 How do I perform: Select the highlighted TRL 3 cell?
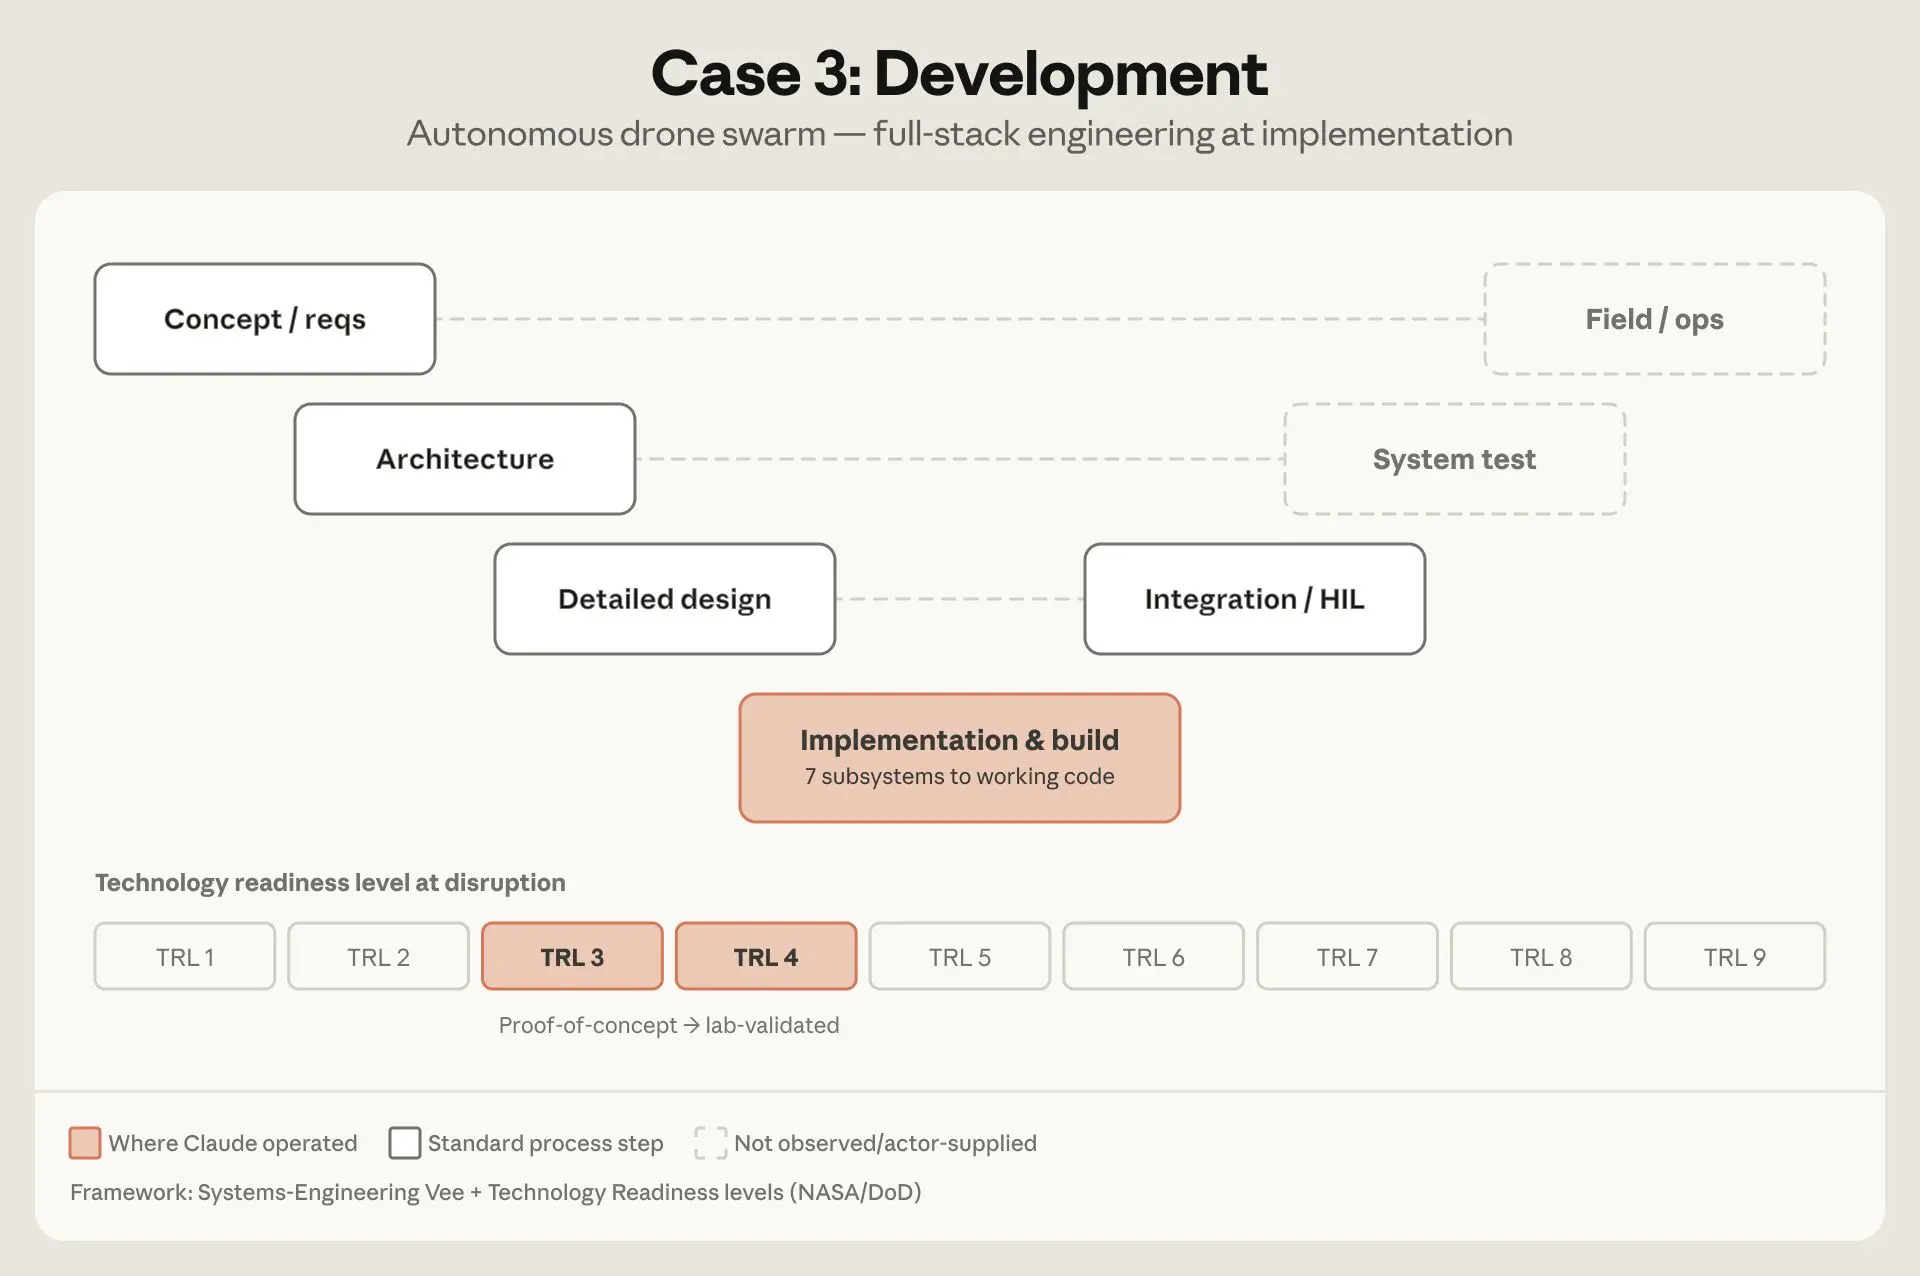(572, 957)
